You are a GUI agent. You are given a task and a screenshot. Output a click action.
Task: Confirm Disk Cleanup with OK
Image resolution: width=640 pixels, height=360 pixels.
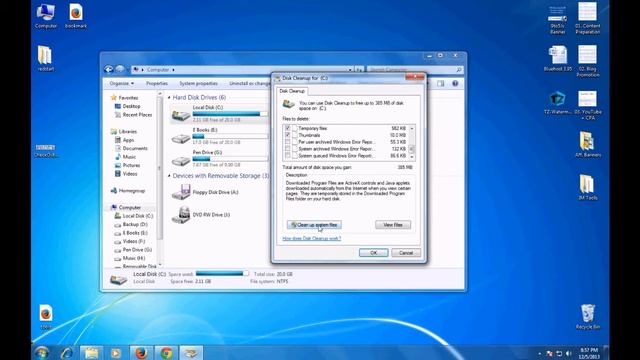click(x=373, y=253)
